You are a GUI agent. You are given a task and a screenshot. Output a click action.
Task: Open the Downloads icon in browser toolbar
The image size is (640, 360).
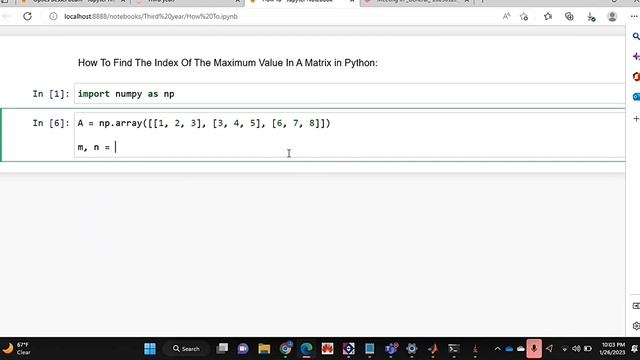click(591, 17)
